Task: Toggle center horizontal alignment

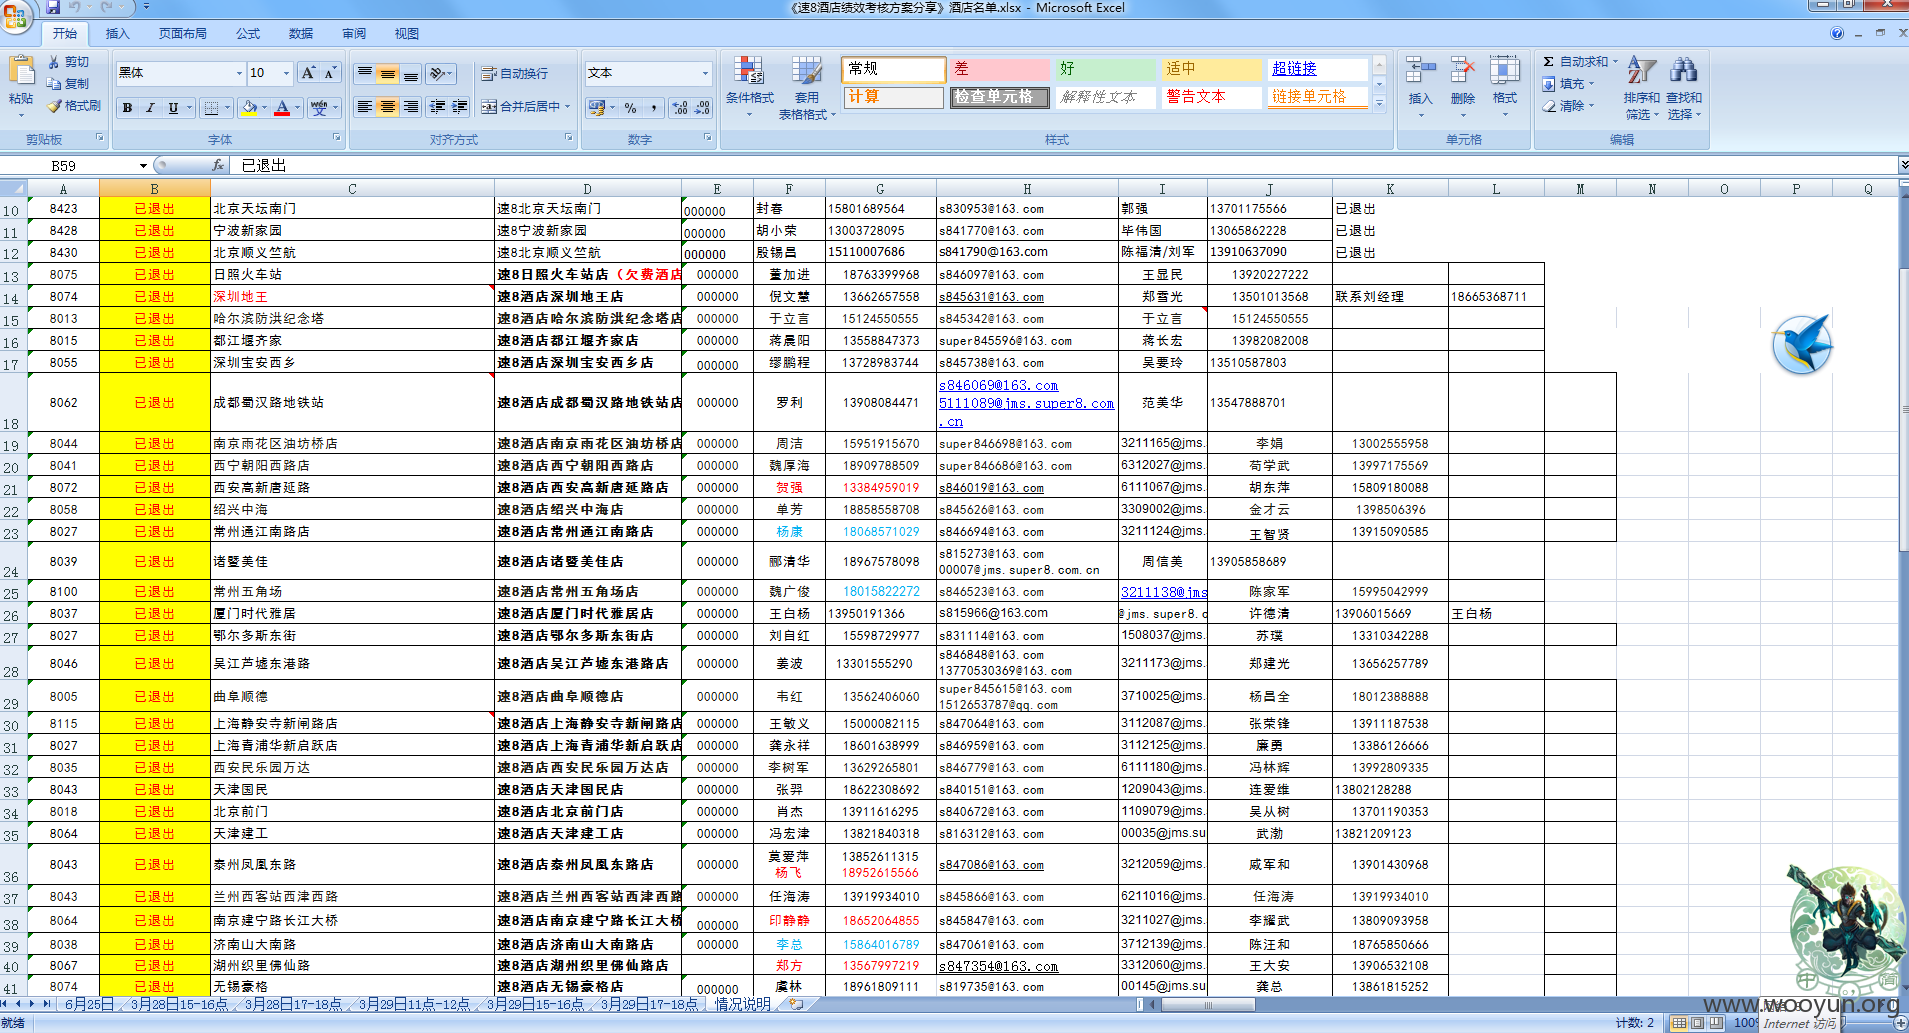Action: 387,107
